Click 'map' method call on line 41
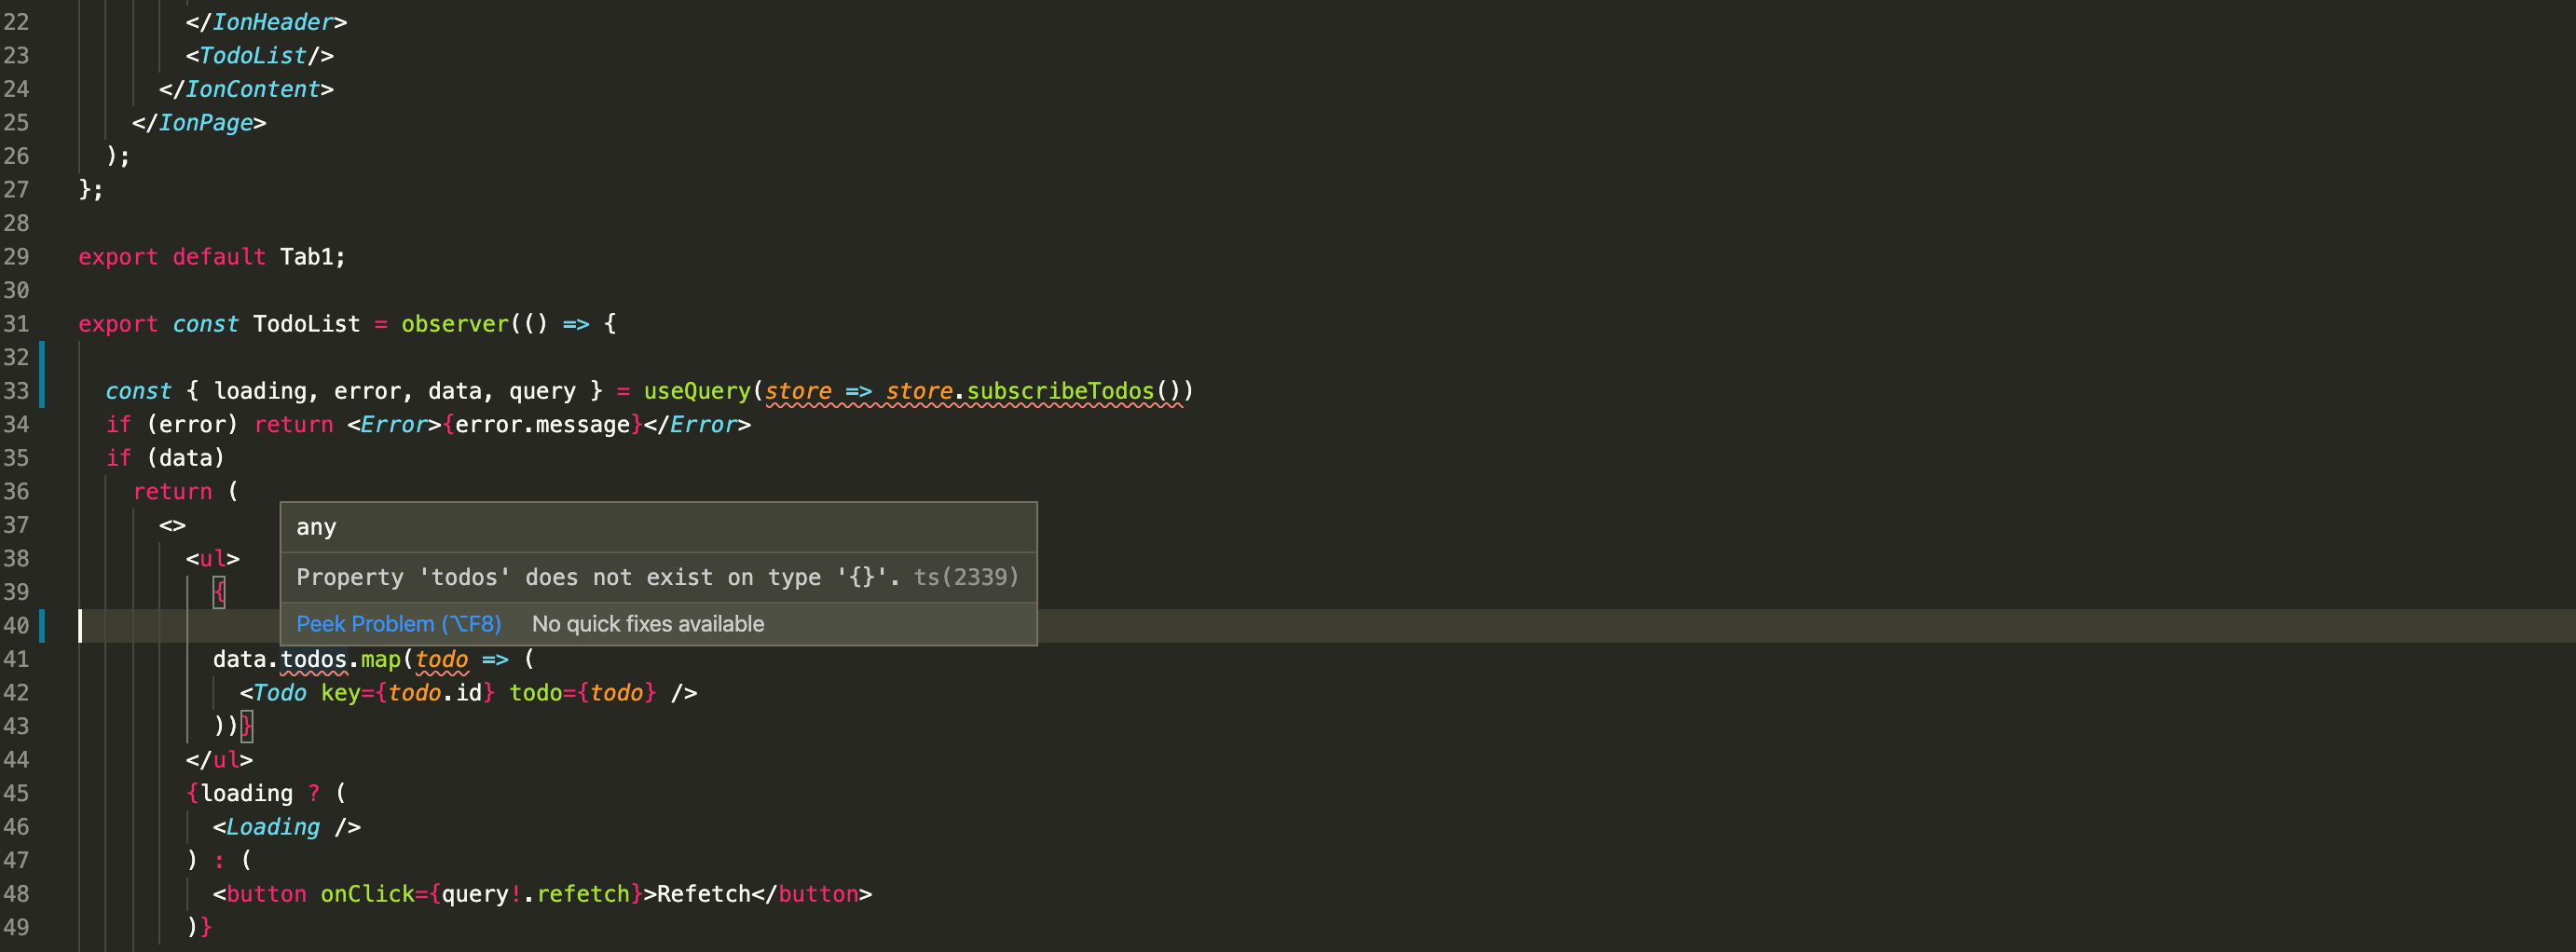Viewport: 2576px width, 952px height. click(380, 659)
